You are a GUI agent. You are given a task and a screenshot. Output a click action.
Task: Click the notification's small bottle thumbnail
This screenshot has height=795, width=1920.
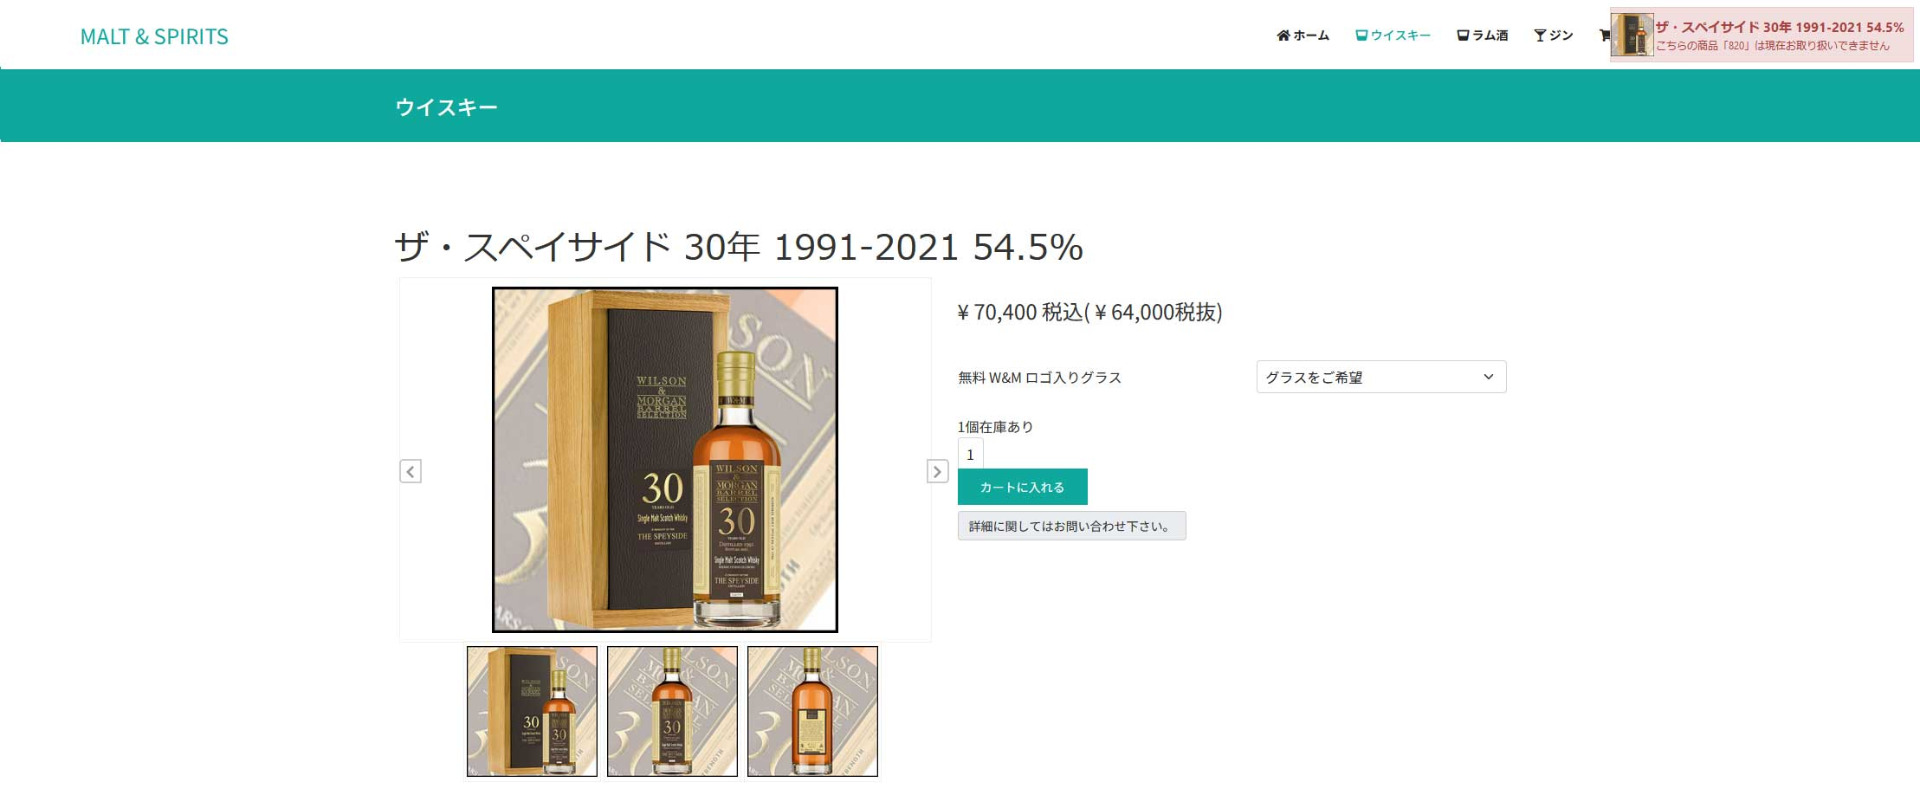[x=1632, y=36]
